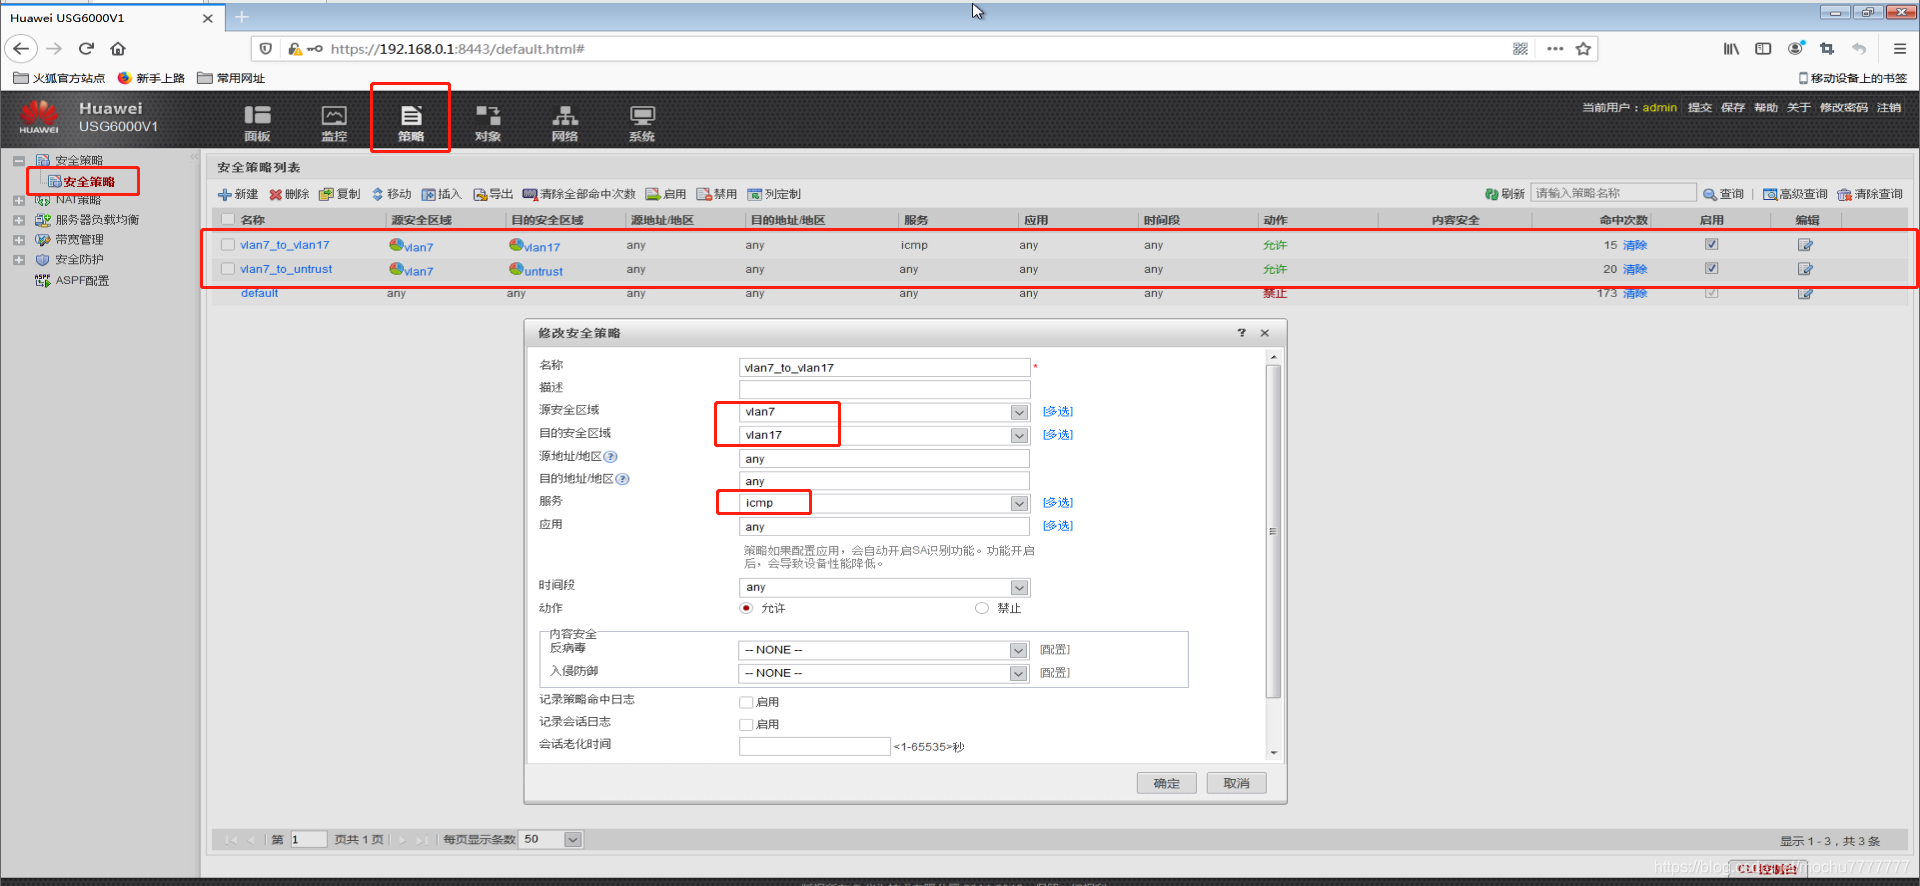Toggle 启用 checkbox of vlan7_to_vlan17
This screenshot has width=1920, height=886.
1711,244
